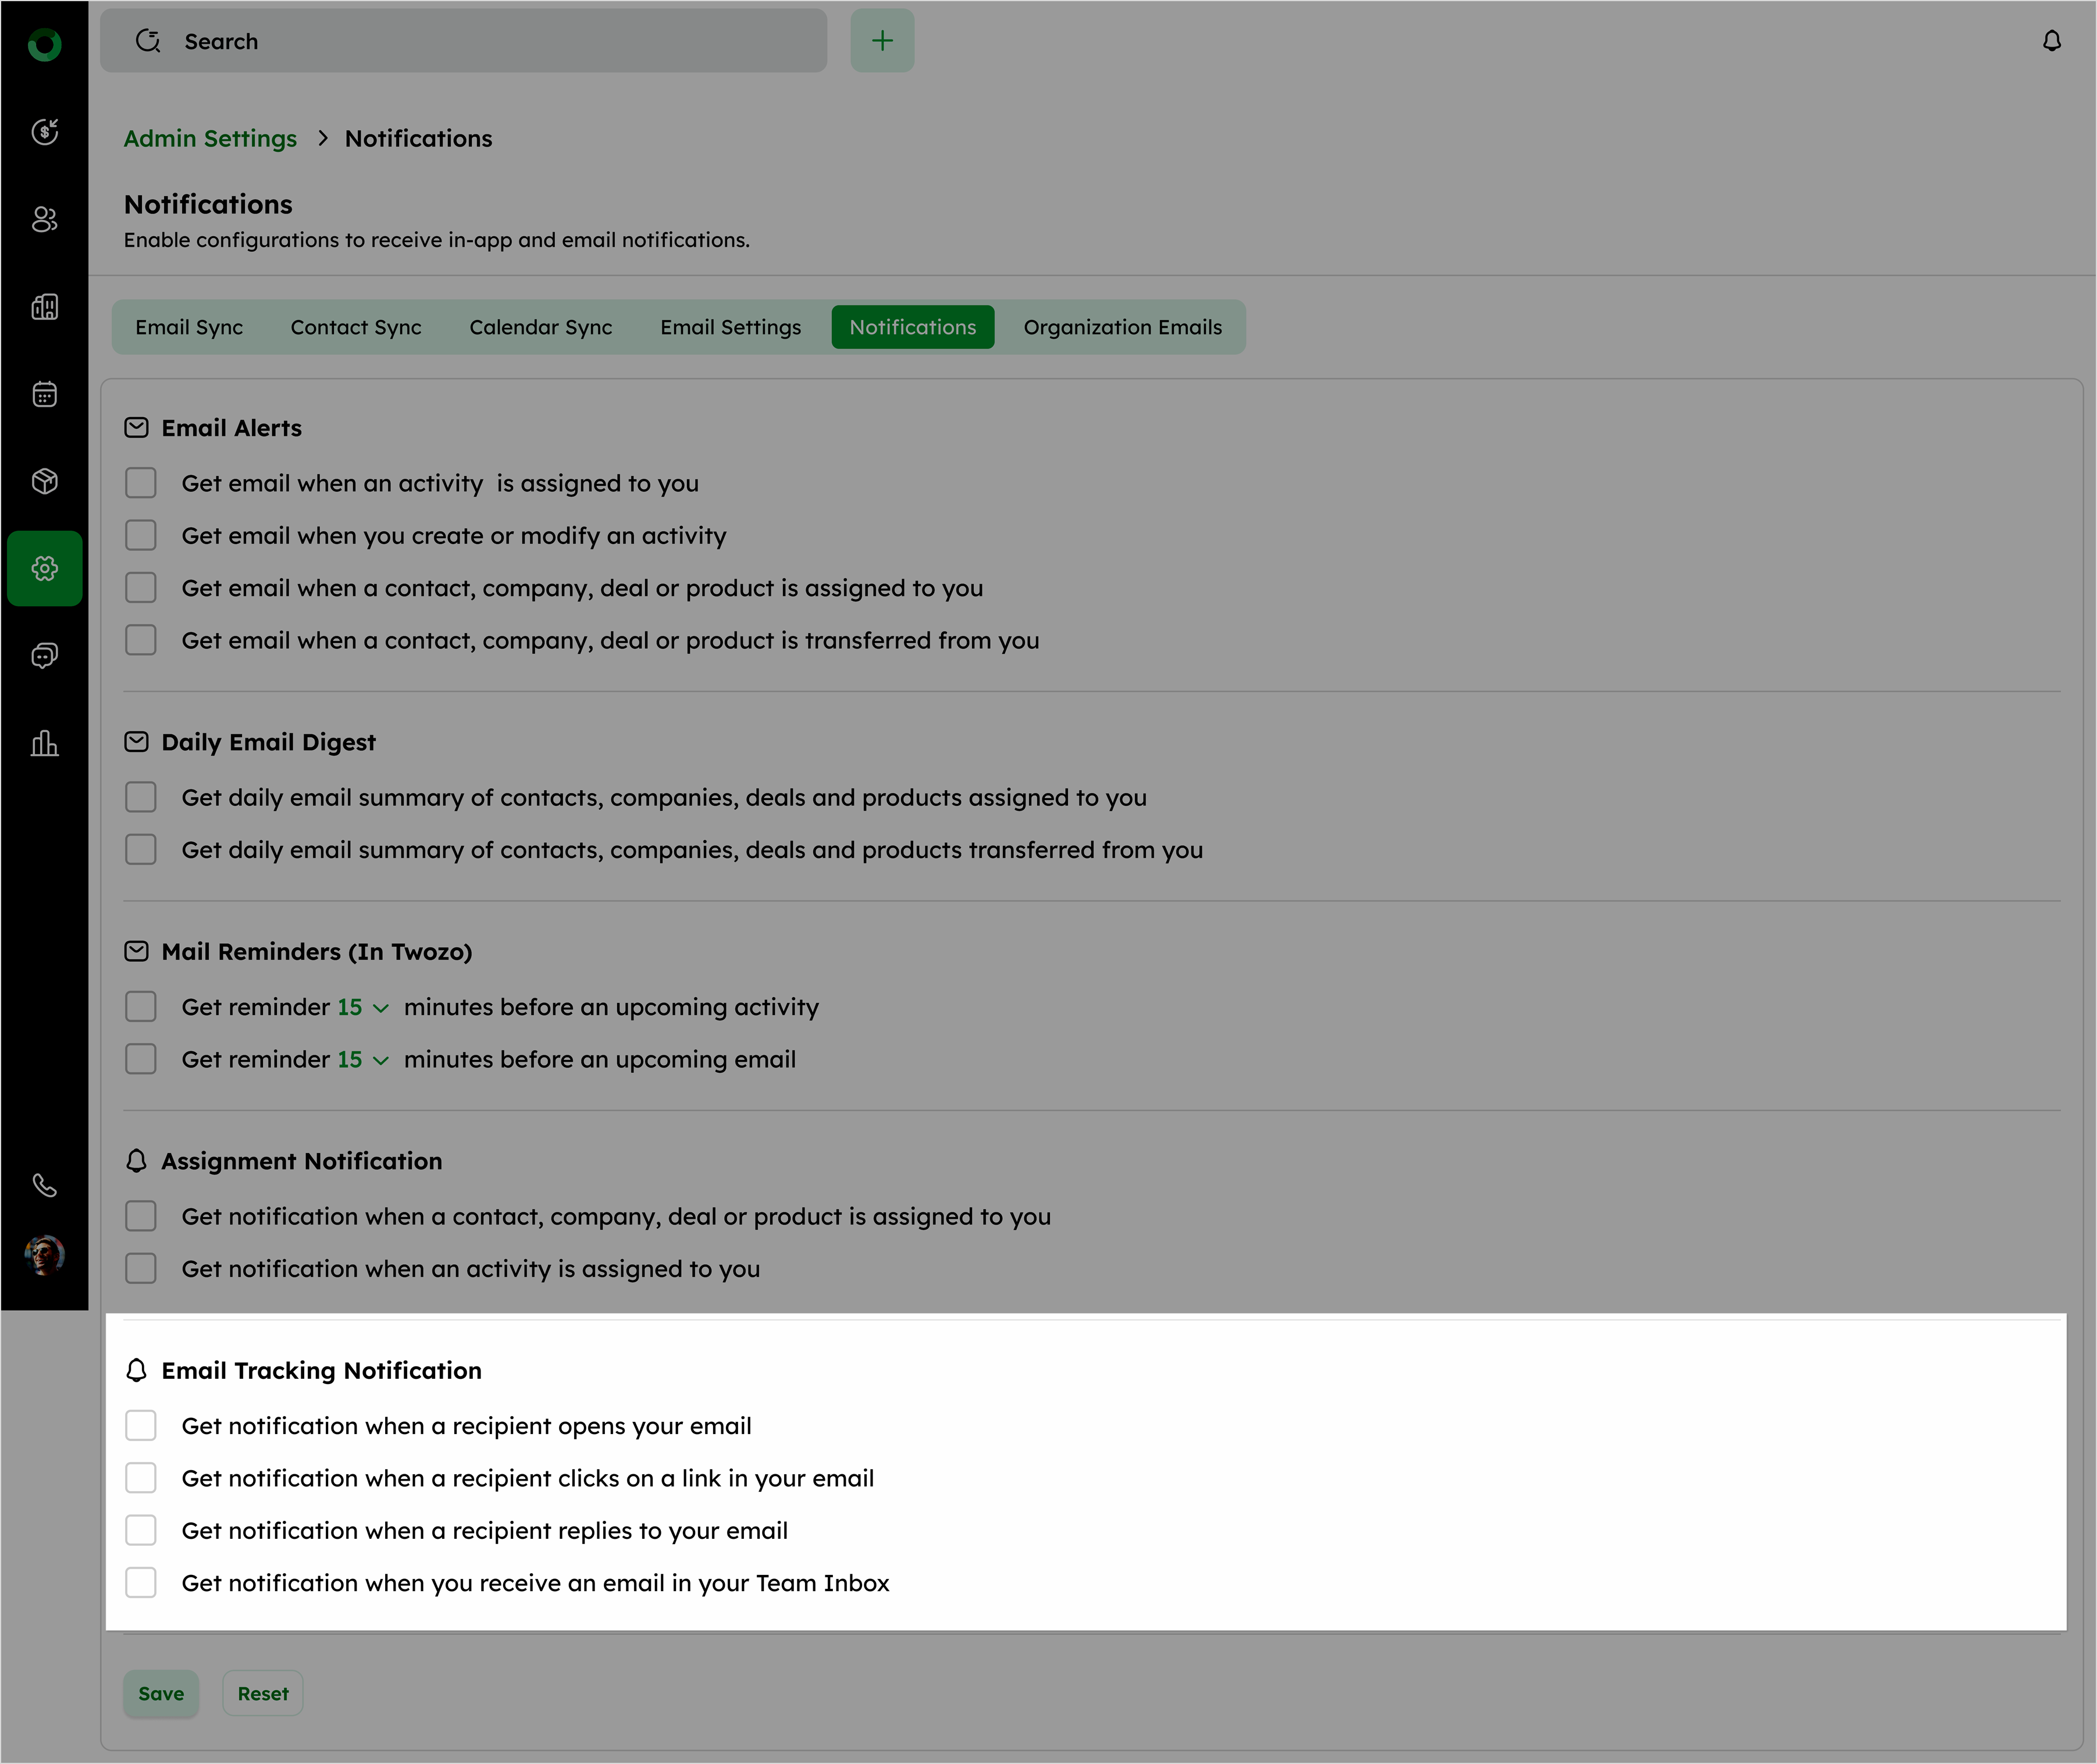Open the deals icon in sidebar
This screenshot has width=2097, height=1764.
(44, 131)
